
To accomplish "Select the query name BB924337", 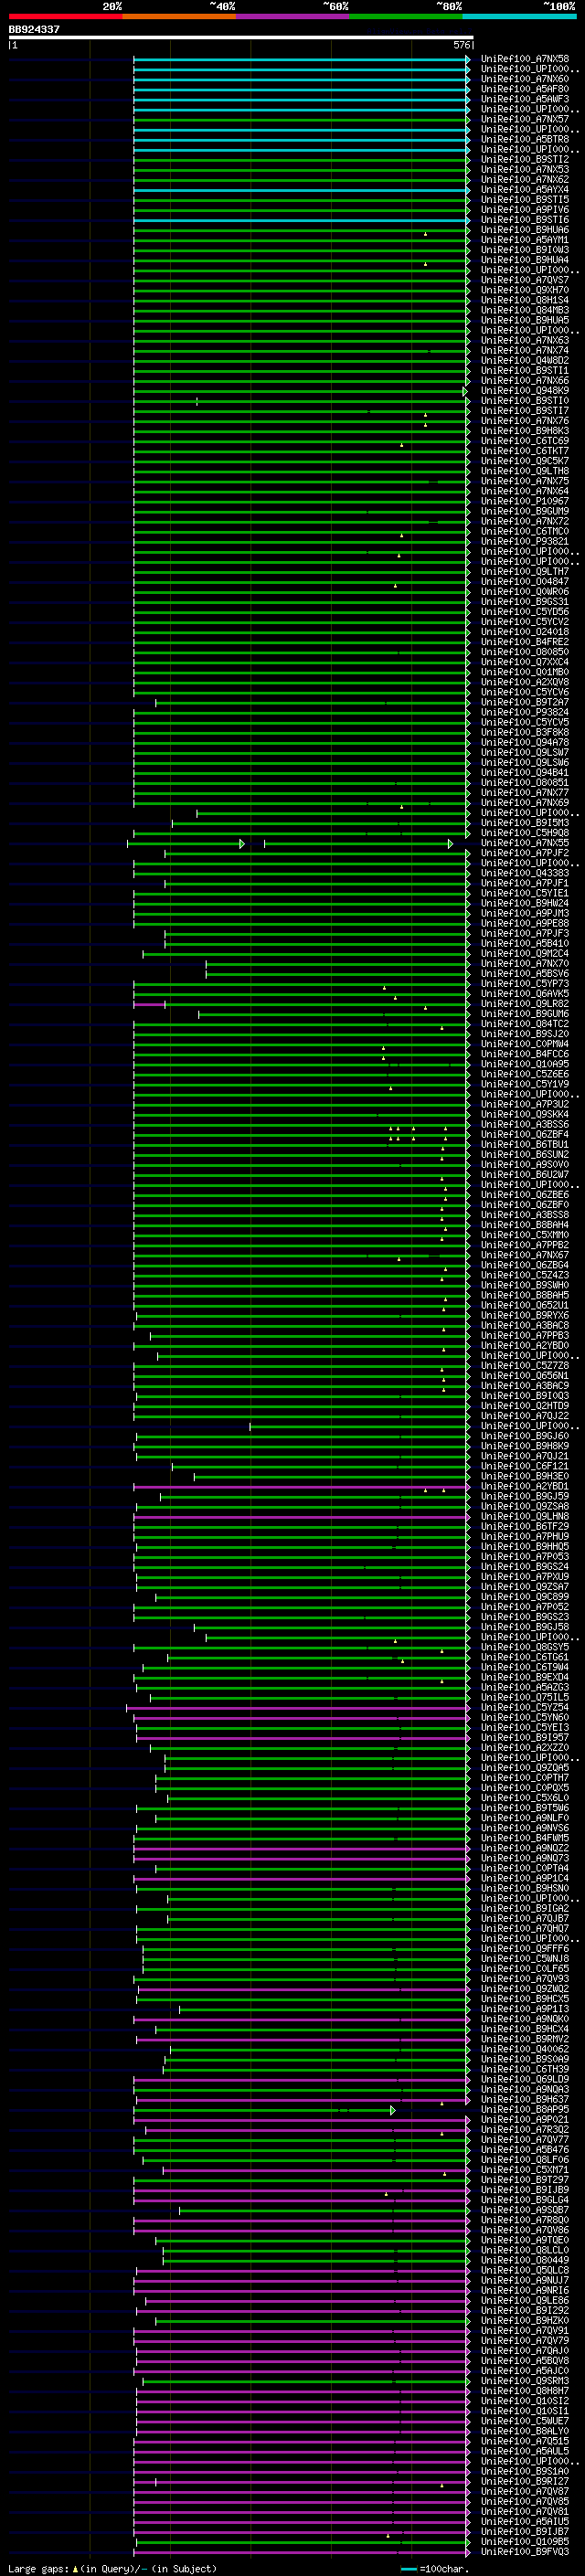I will (34, 29).
